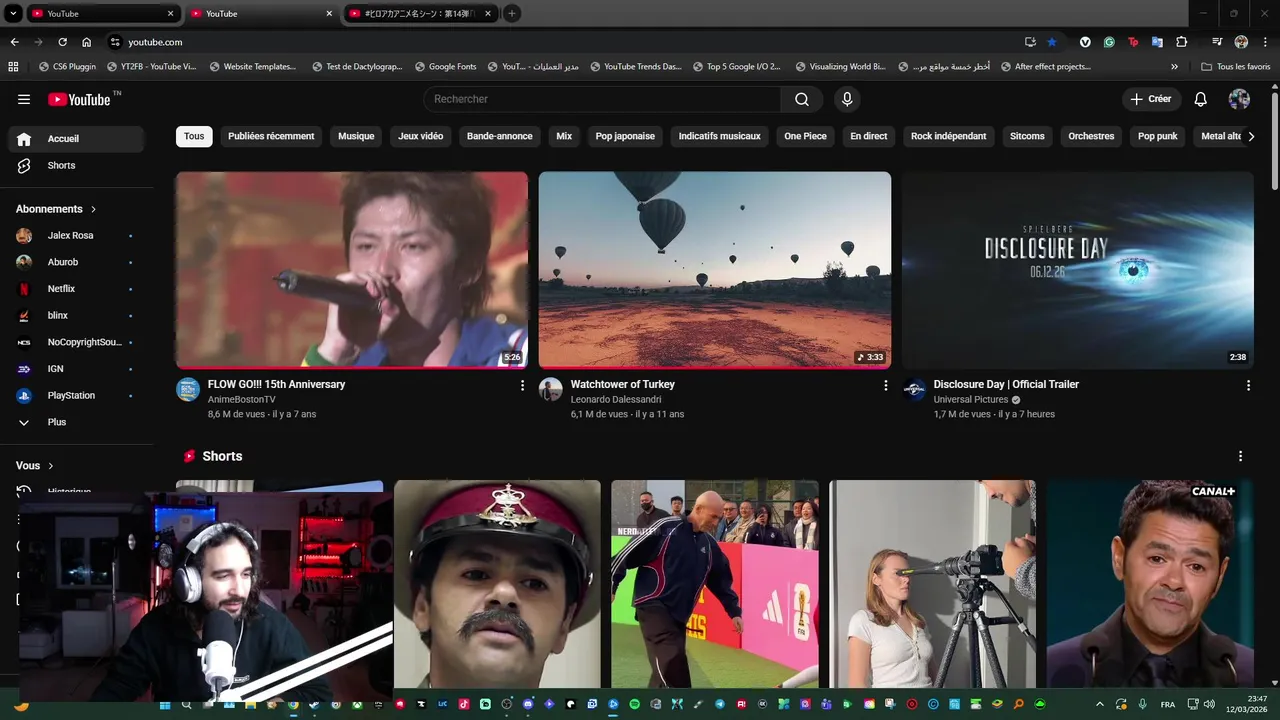Select the Jeux vidéo chip
The image size is (1280, 720).
[421, 136]
